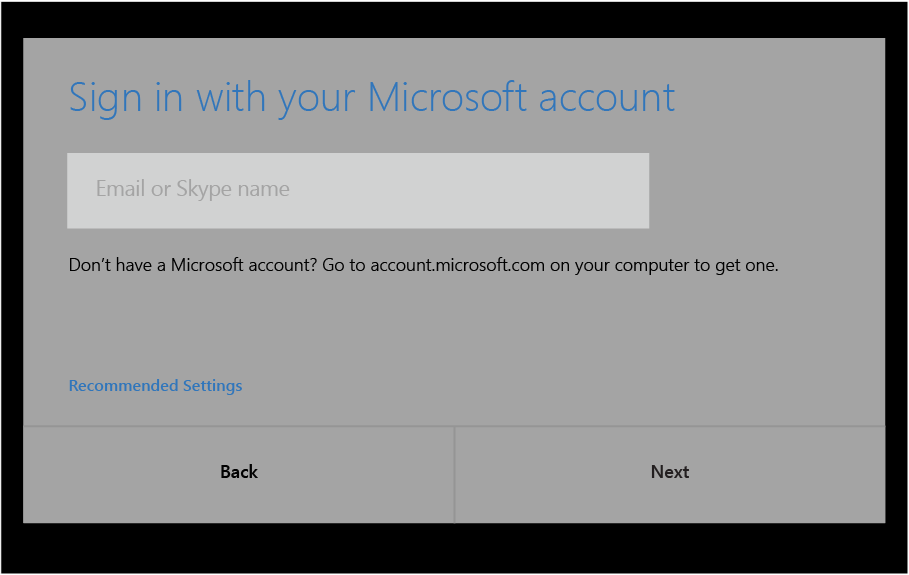Click the right end of the email field
Screen dimensions: 909x575
pos(620,190)
